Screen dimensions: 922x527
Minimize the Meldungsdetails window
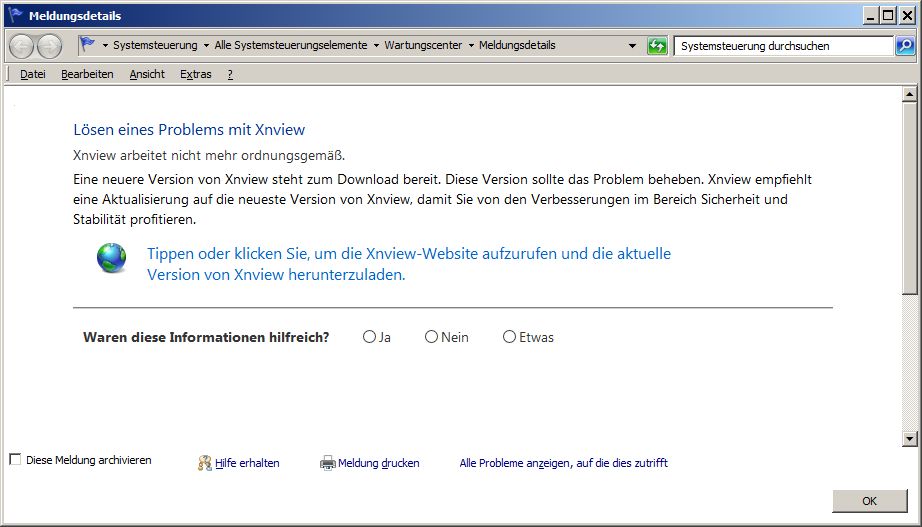click(871, 15)
